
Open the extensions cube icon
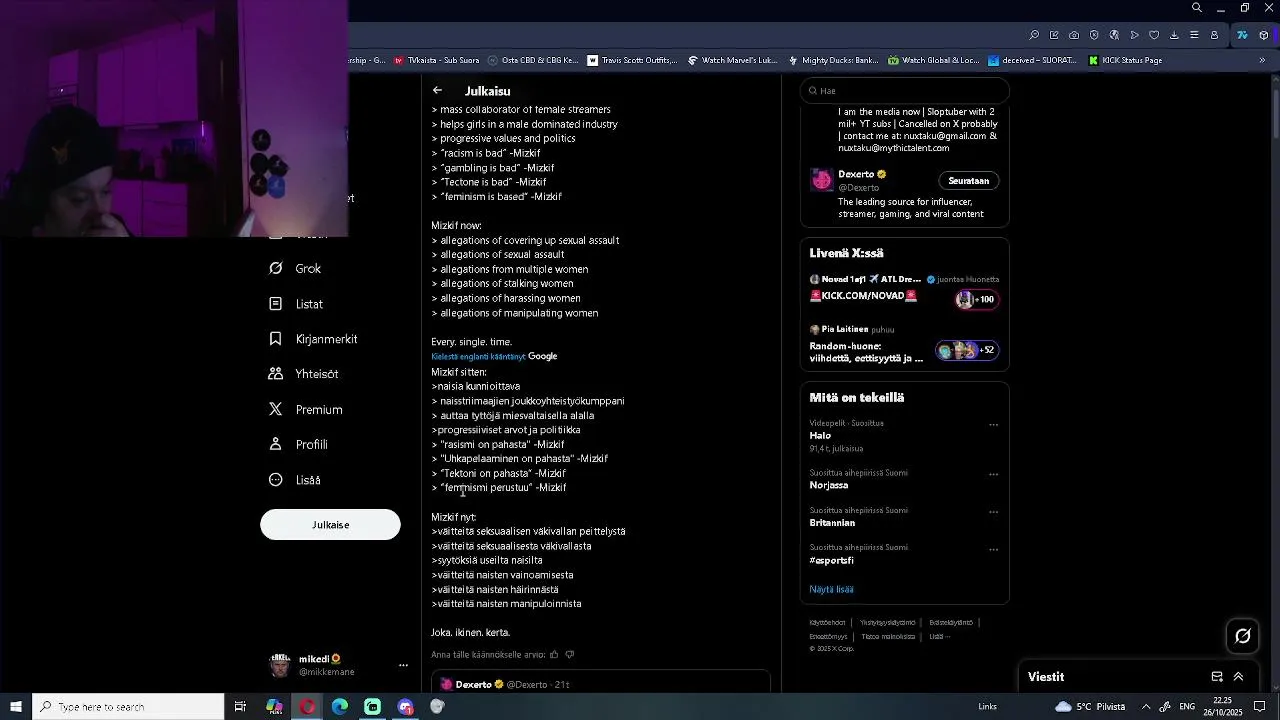[x=1264, y=35]
